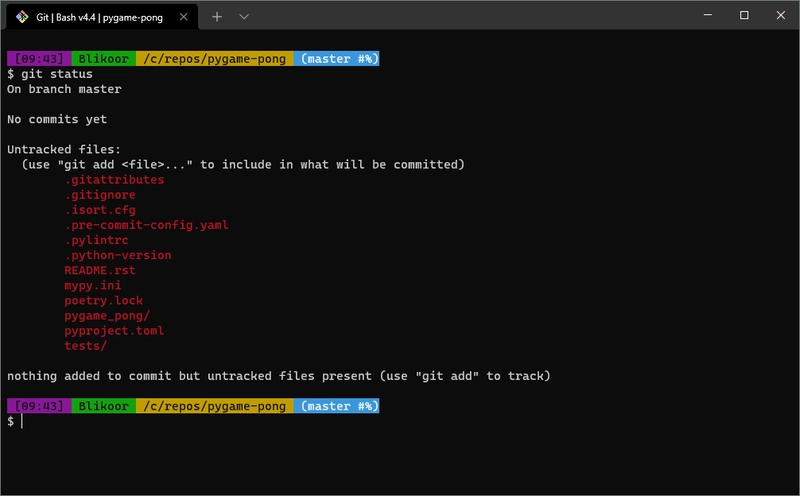This screenshot has width=800, height=496.
Task: Click the lower /c/repos/pygame-pong path segment
Action: (x=214, y=406)
